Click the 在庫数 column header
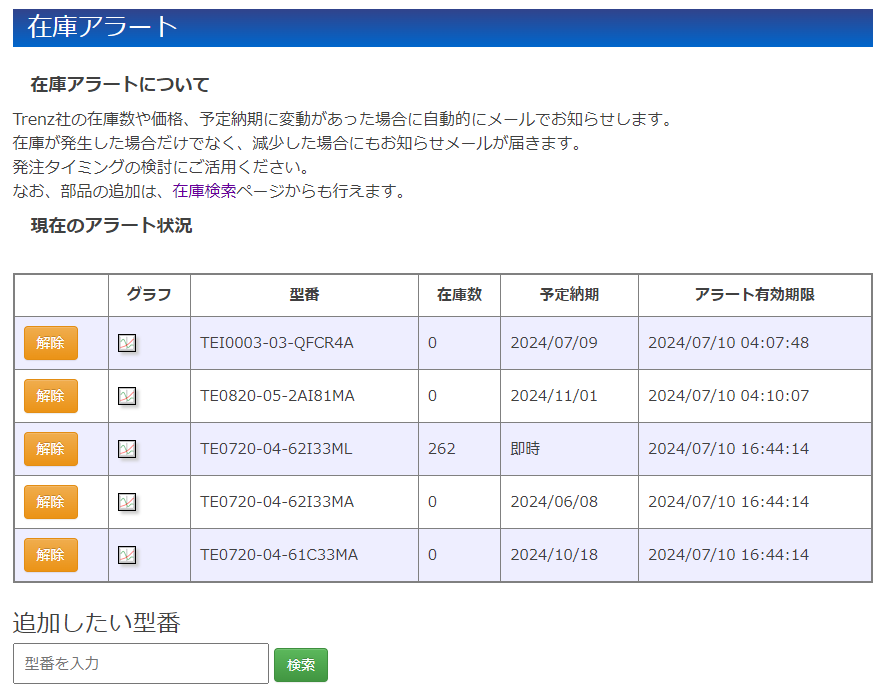Image resolution: width=893 pixels, height=698 pixels. pos(459,295)
